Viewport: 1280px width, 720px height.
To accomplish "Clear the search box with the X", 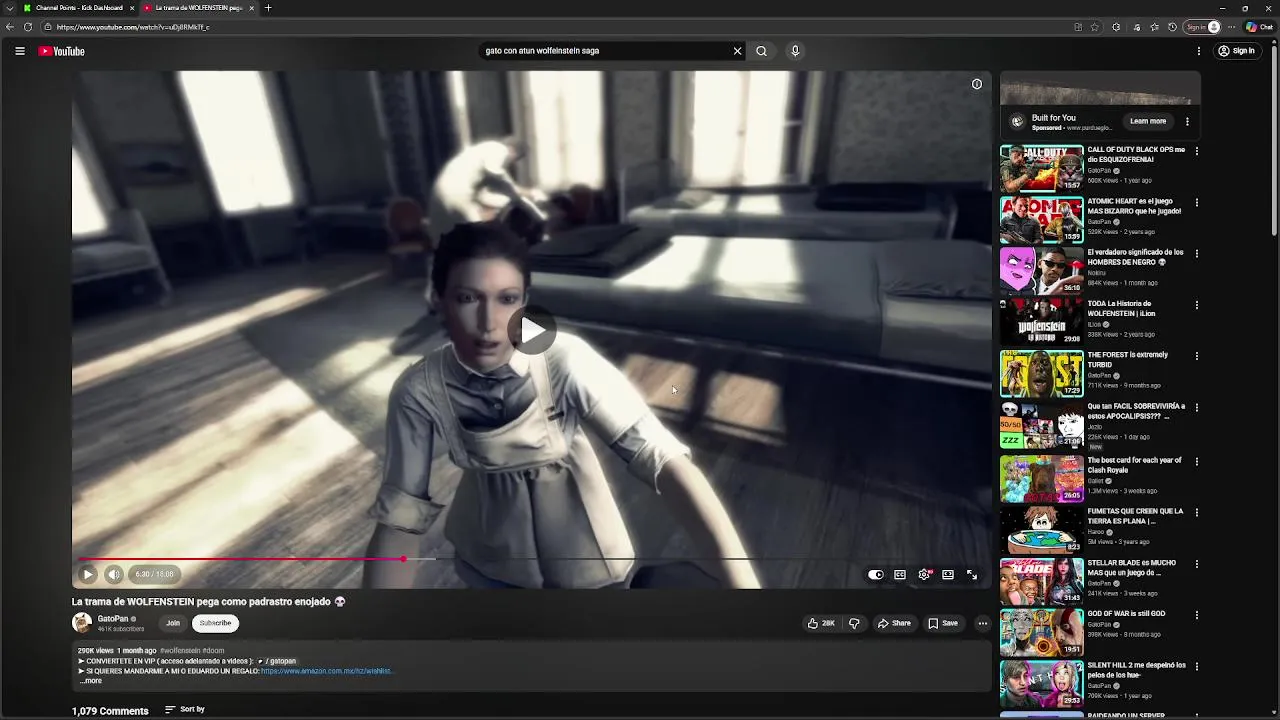I will (737, 51).
